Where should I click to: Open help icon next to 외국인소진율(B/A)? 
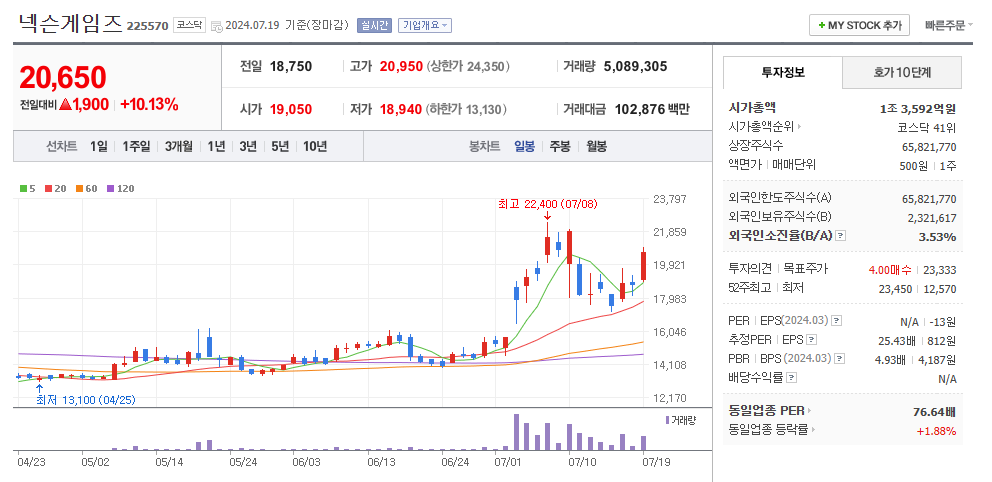click(x=840, y=236)
